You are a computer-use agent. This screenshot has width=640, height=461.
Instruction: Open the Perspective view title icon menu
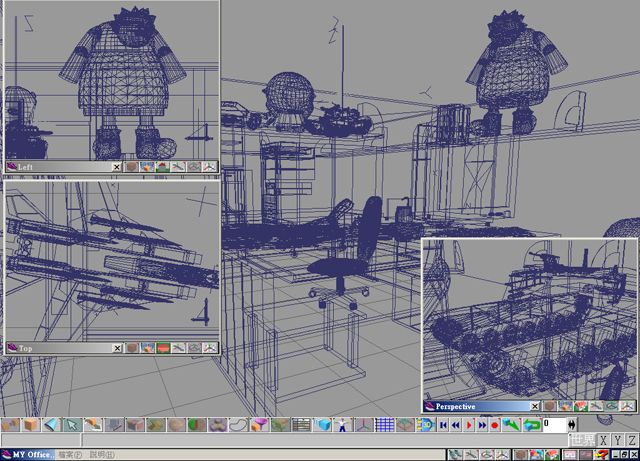click(429, 406)
